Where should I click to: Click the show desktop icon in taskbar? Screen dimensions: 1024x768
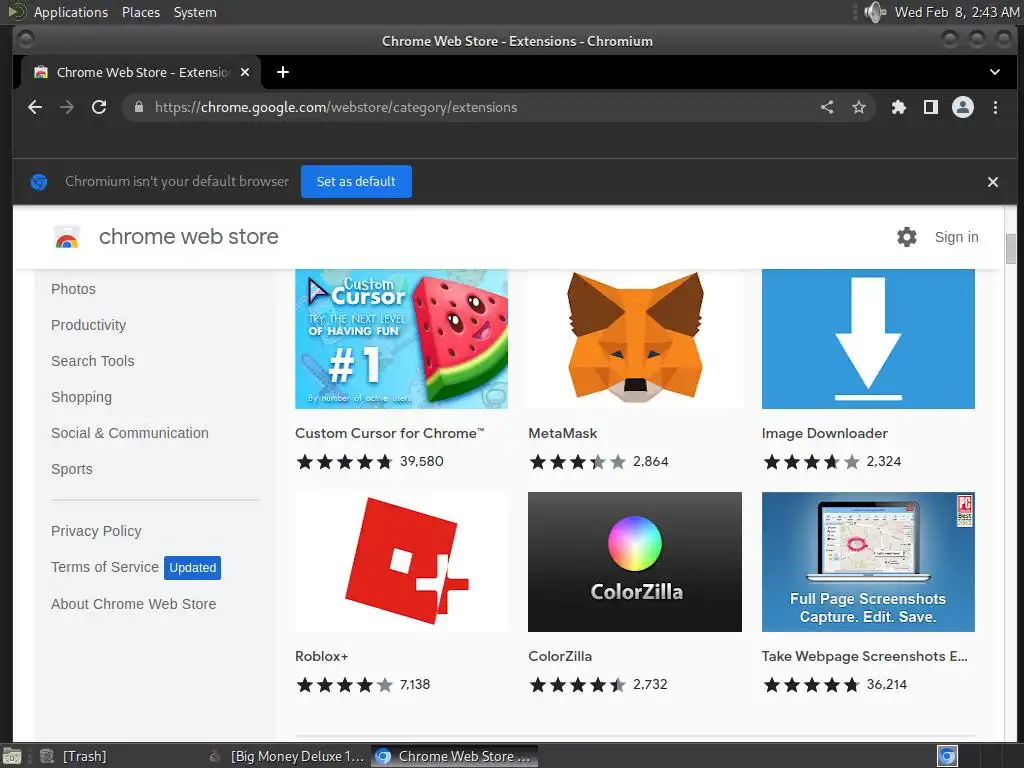click(x=12, y=757)
